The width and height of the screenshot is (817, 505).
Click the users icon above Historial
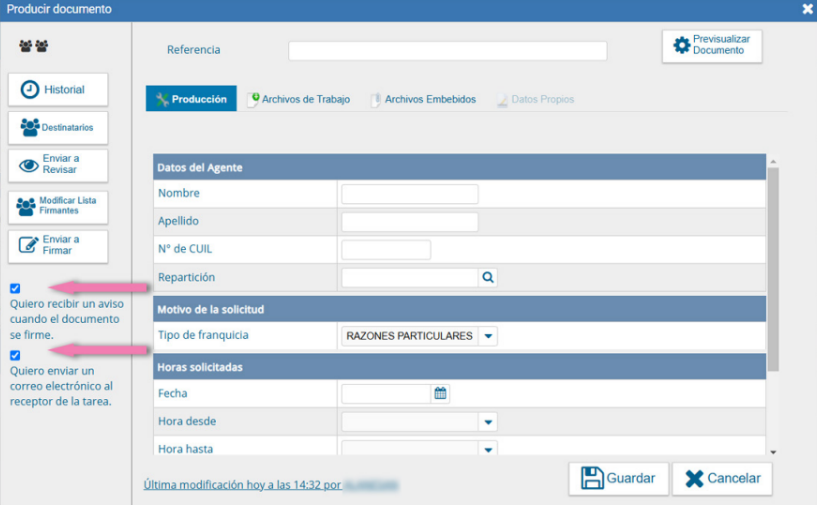(x=34, y=46)
